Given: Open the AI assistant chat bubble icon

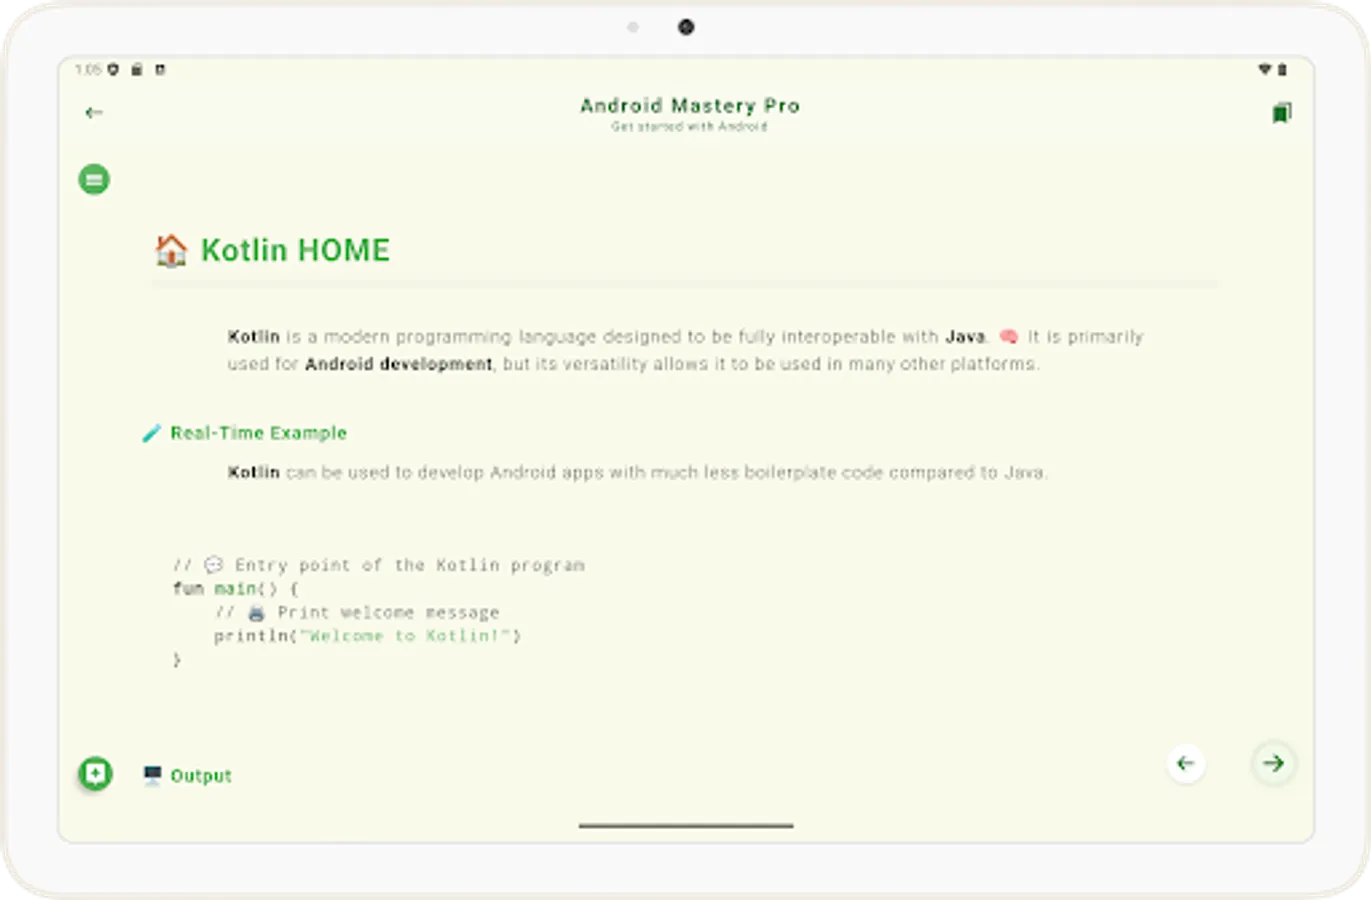Looking at the screenshot, I should pyautogui.click(x=94, y=774).
